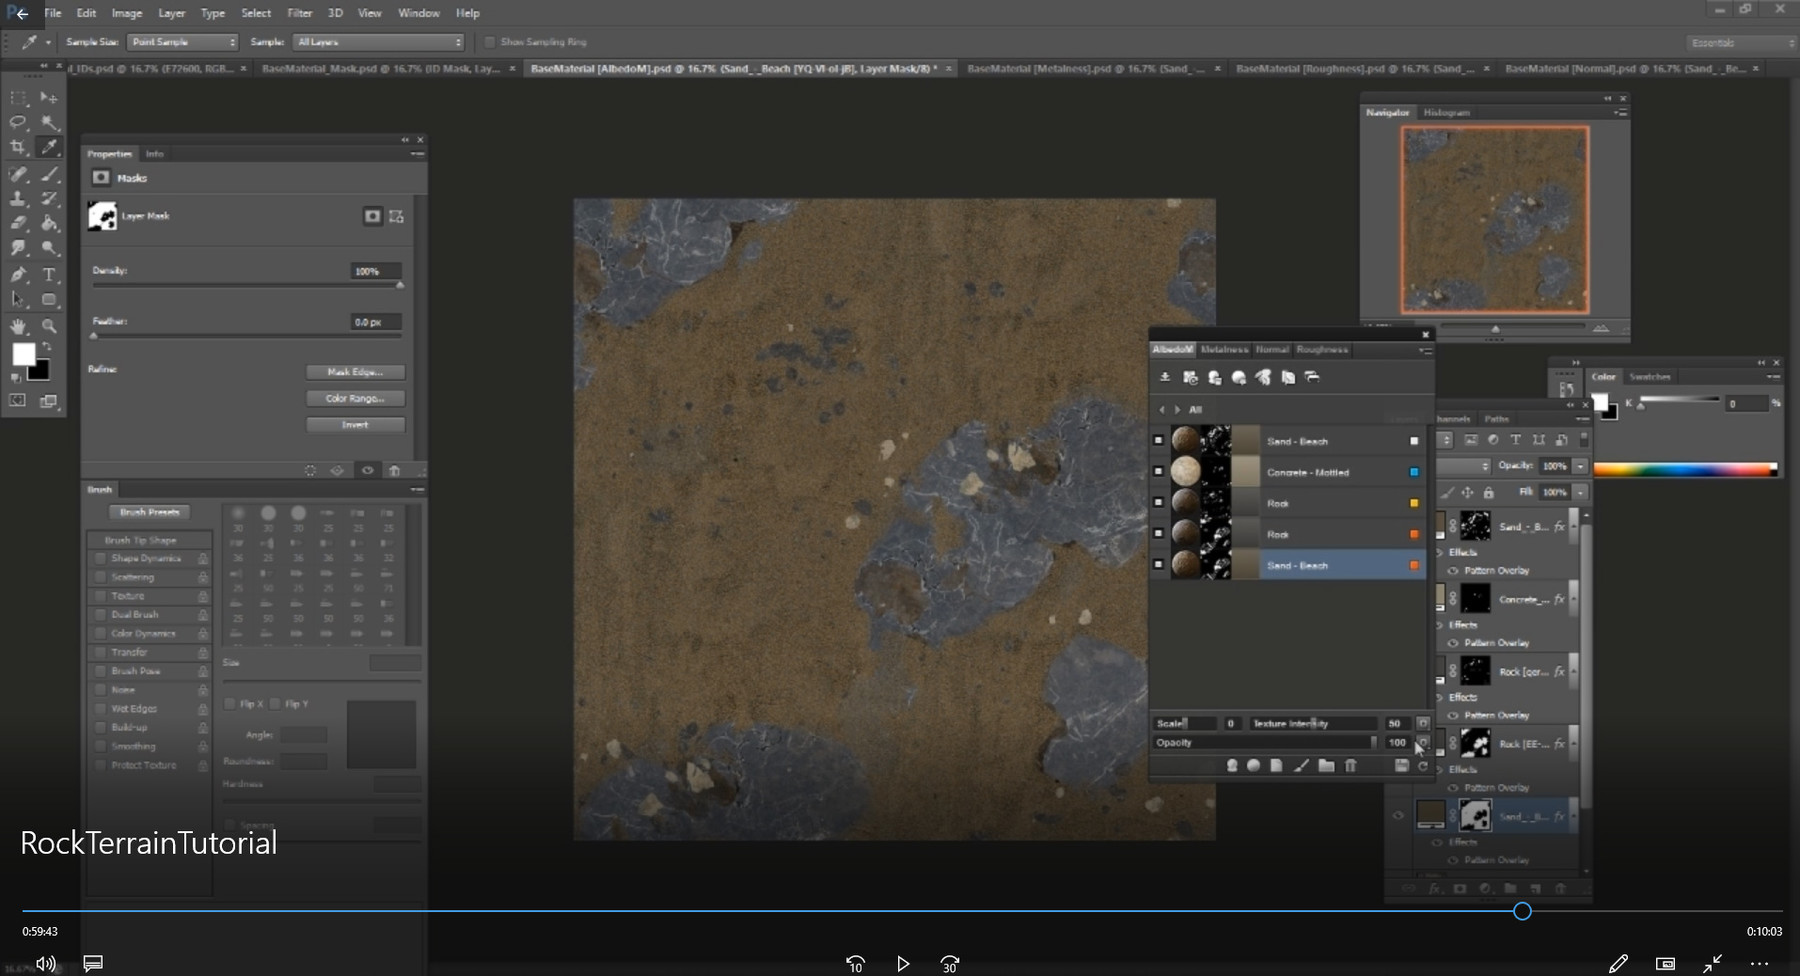Open the Essentials workspace dropdown

[1739, 42]
